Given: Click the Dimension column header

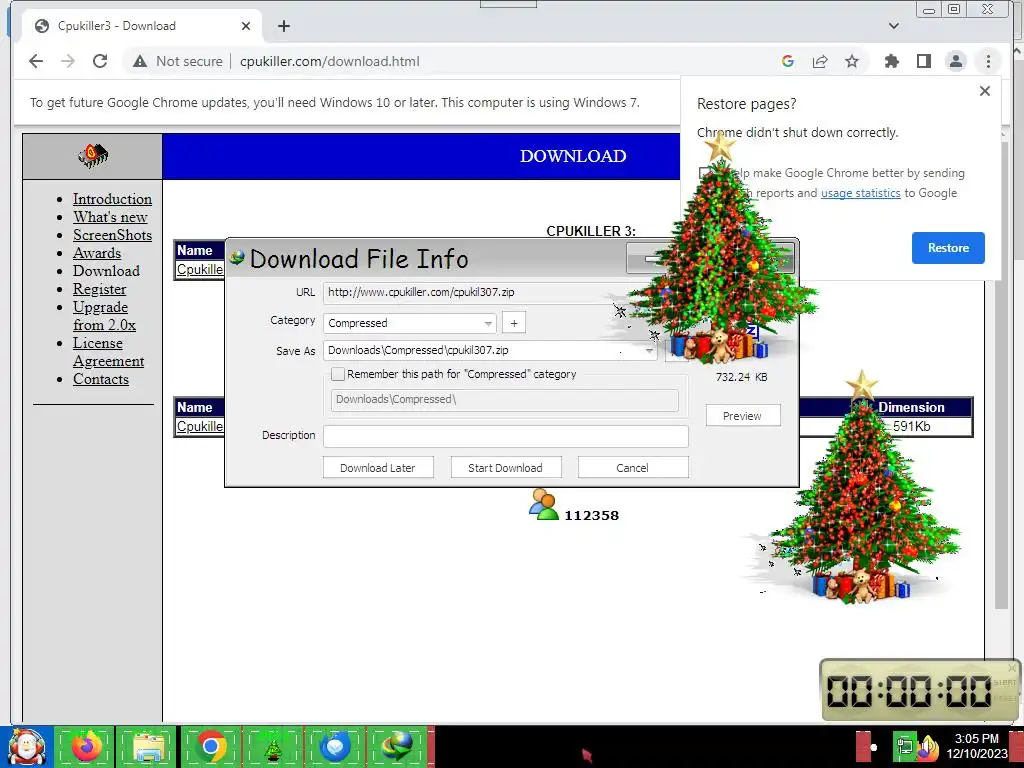Looking at the screenshot, I should (912, 408).
